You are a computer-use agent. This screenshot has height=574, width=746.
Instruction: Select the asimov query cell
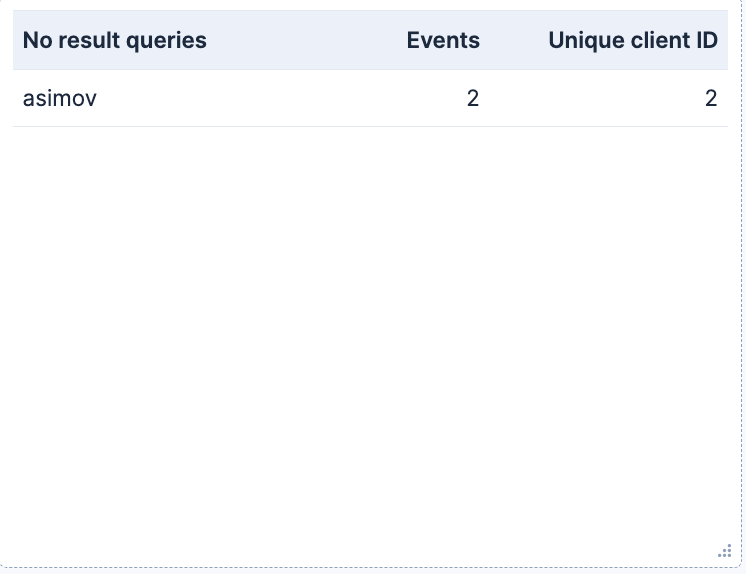pyautogui.click(x=59, y=99)
